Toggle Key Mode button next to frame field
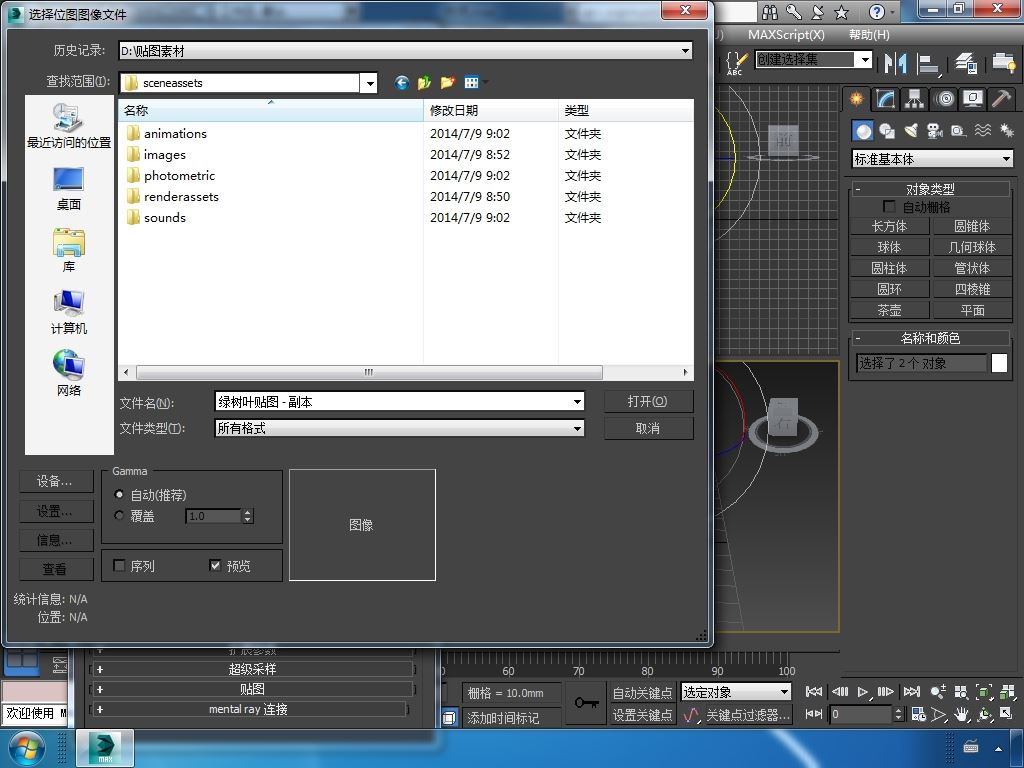This screenshot has height=768, width=1024. pyautogui.click(x=814, y=714)
